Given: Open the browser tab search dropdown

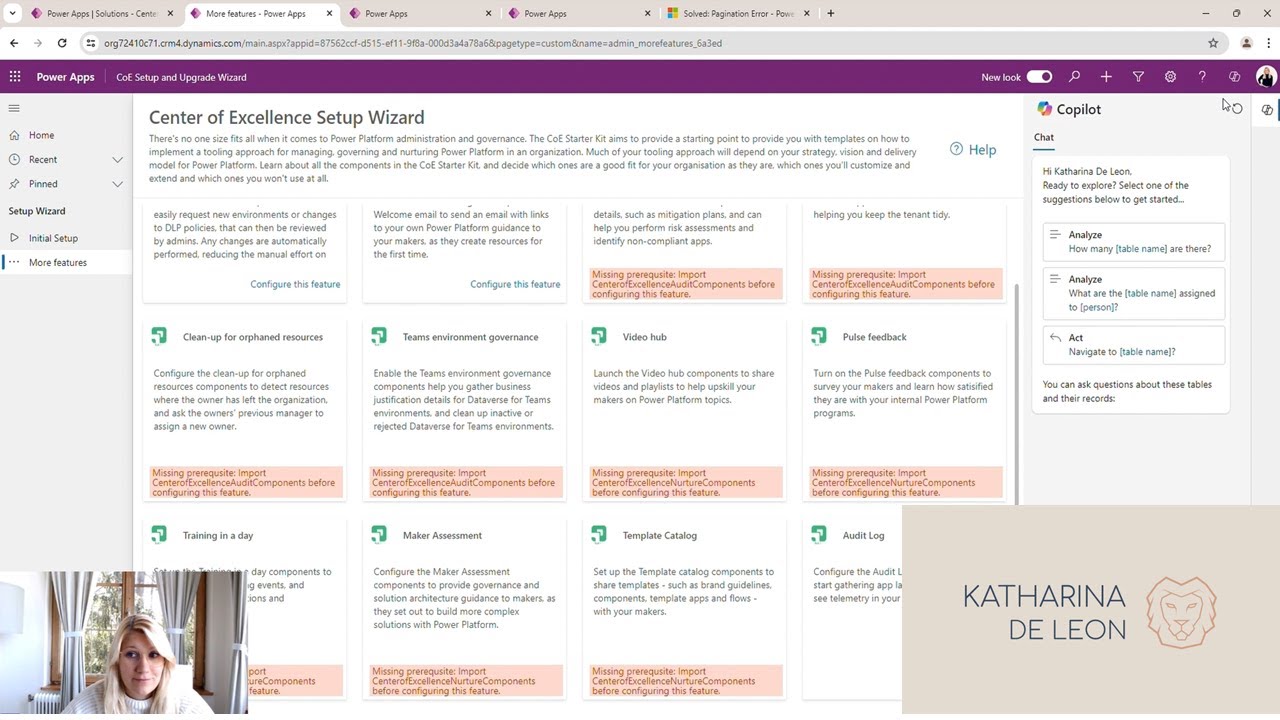Looking at the screenshot, I should pyautogui.click(x=13, y=14).
